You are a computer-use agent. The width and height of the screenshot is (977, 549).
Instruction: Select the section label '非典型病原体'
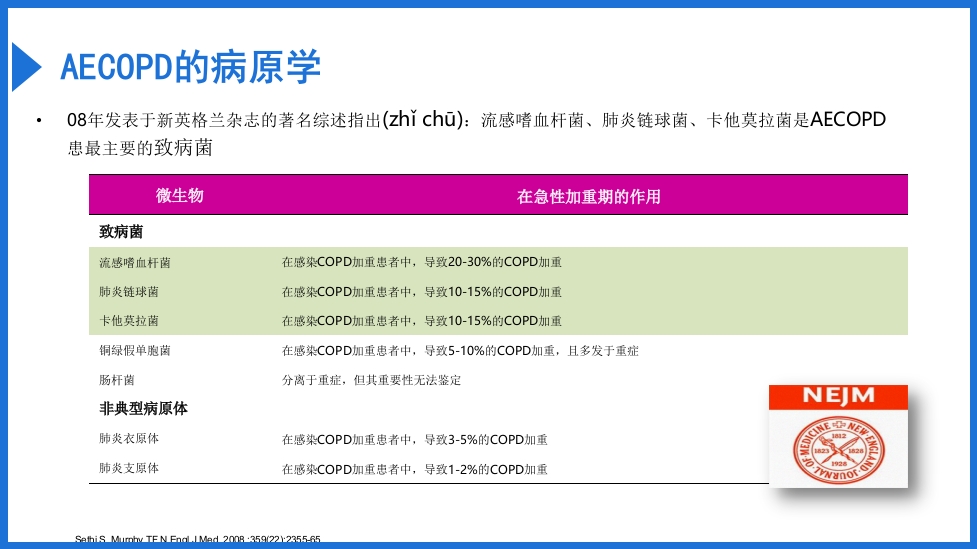[143, 409]
